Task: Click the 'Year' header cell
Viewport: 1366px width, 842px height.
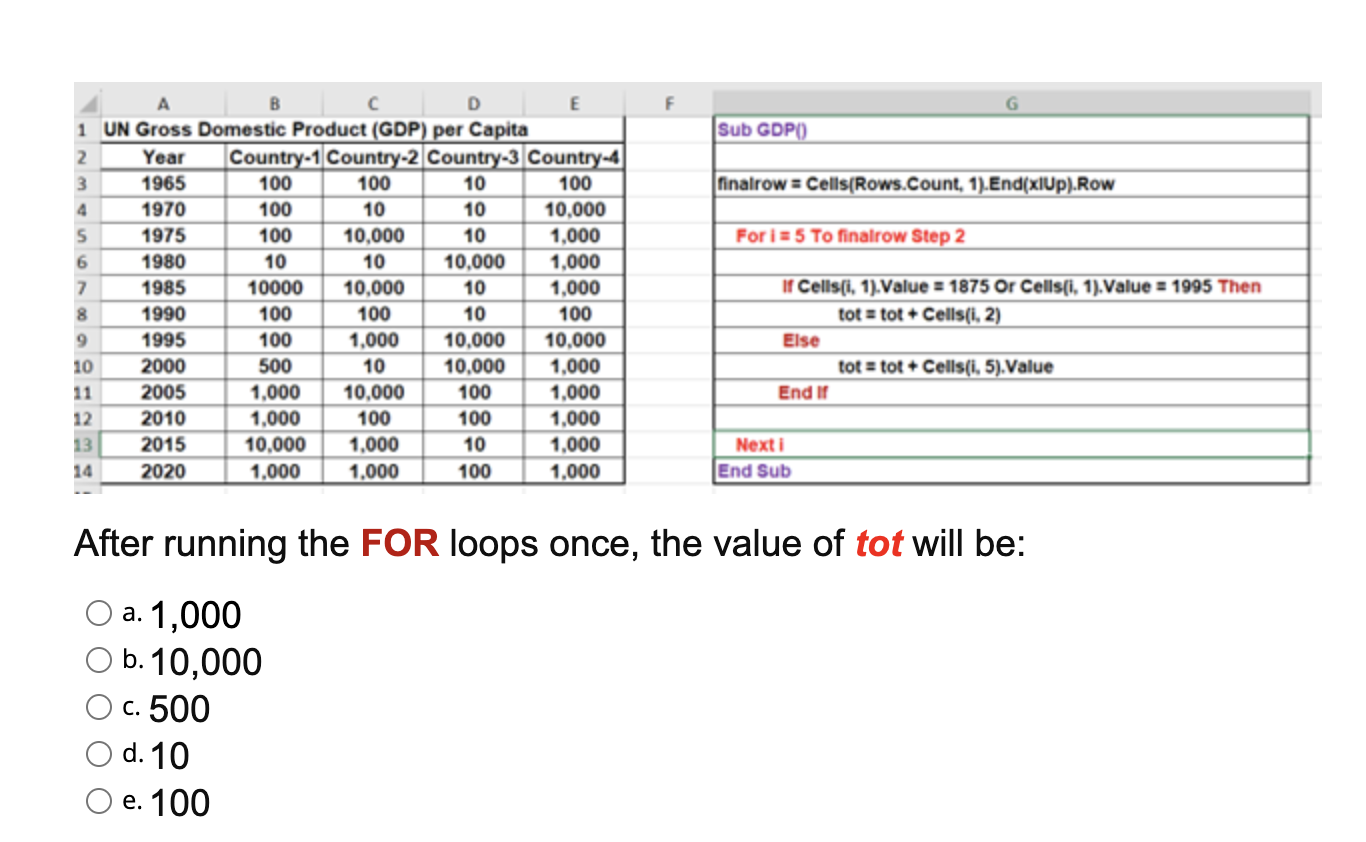Action: (161, 158)
